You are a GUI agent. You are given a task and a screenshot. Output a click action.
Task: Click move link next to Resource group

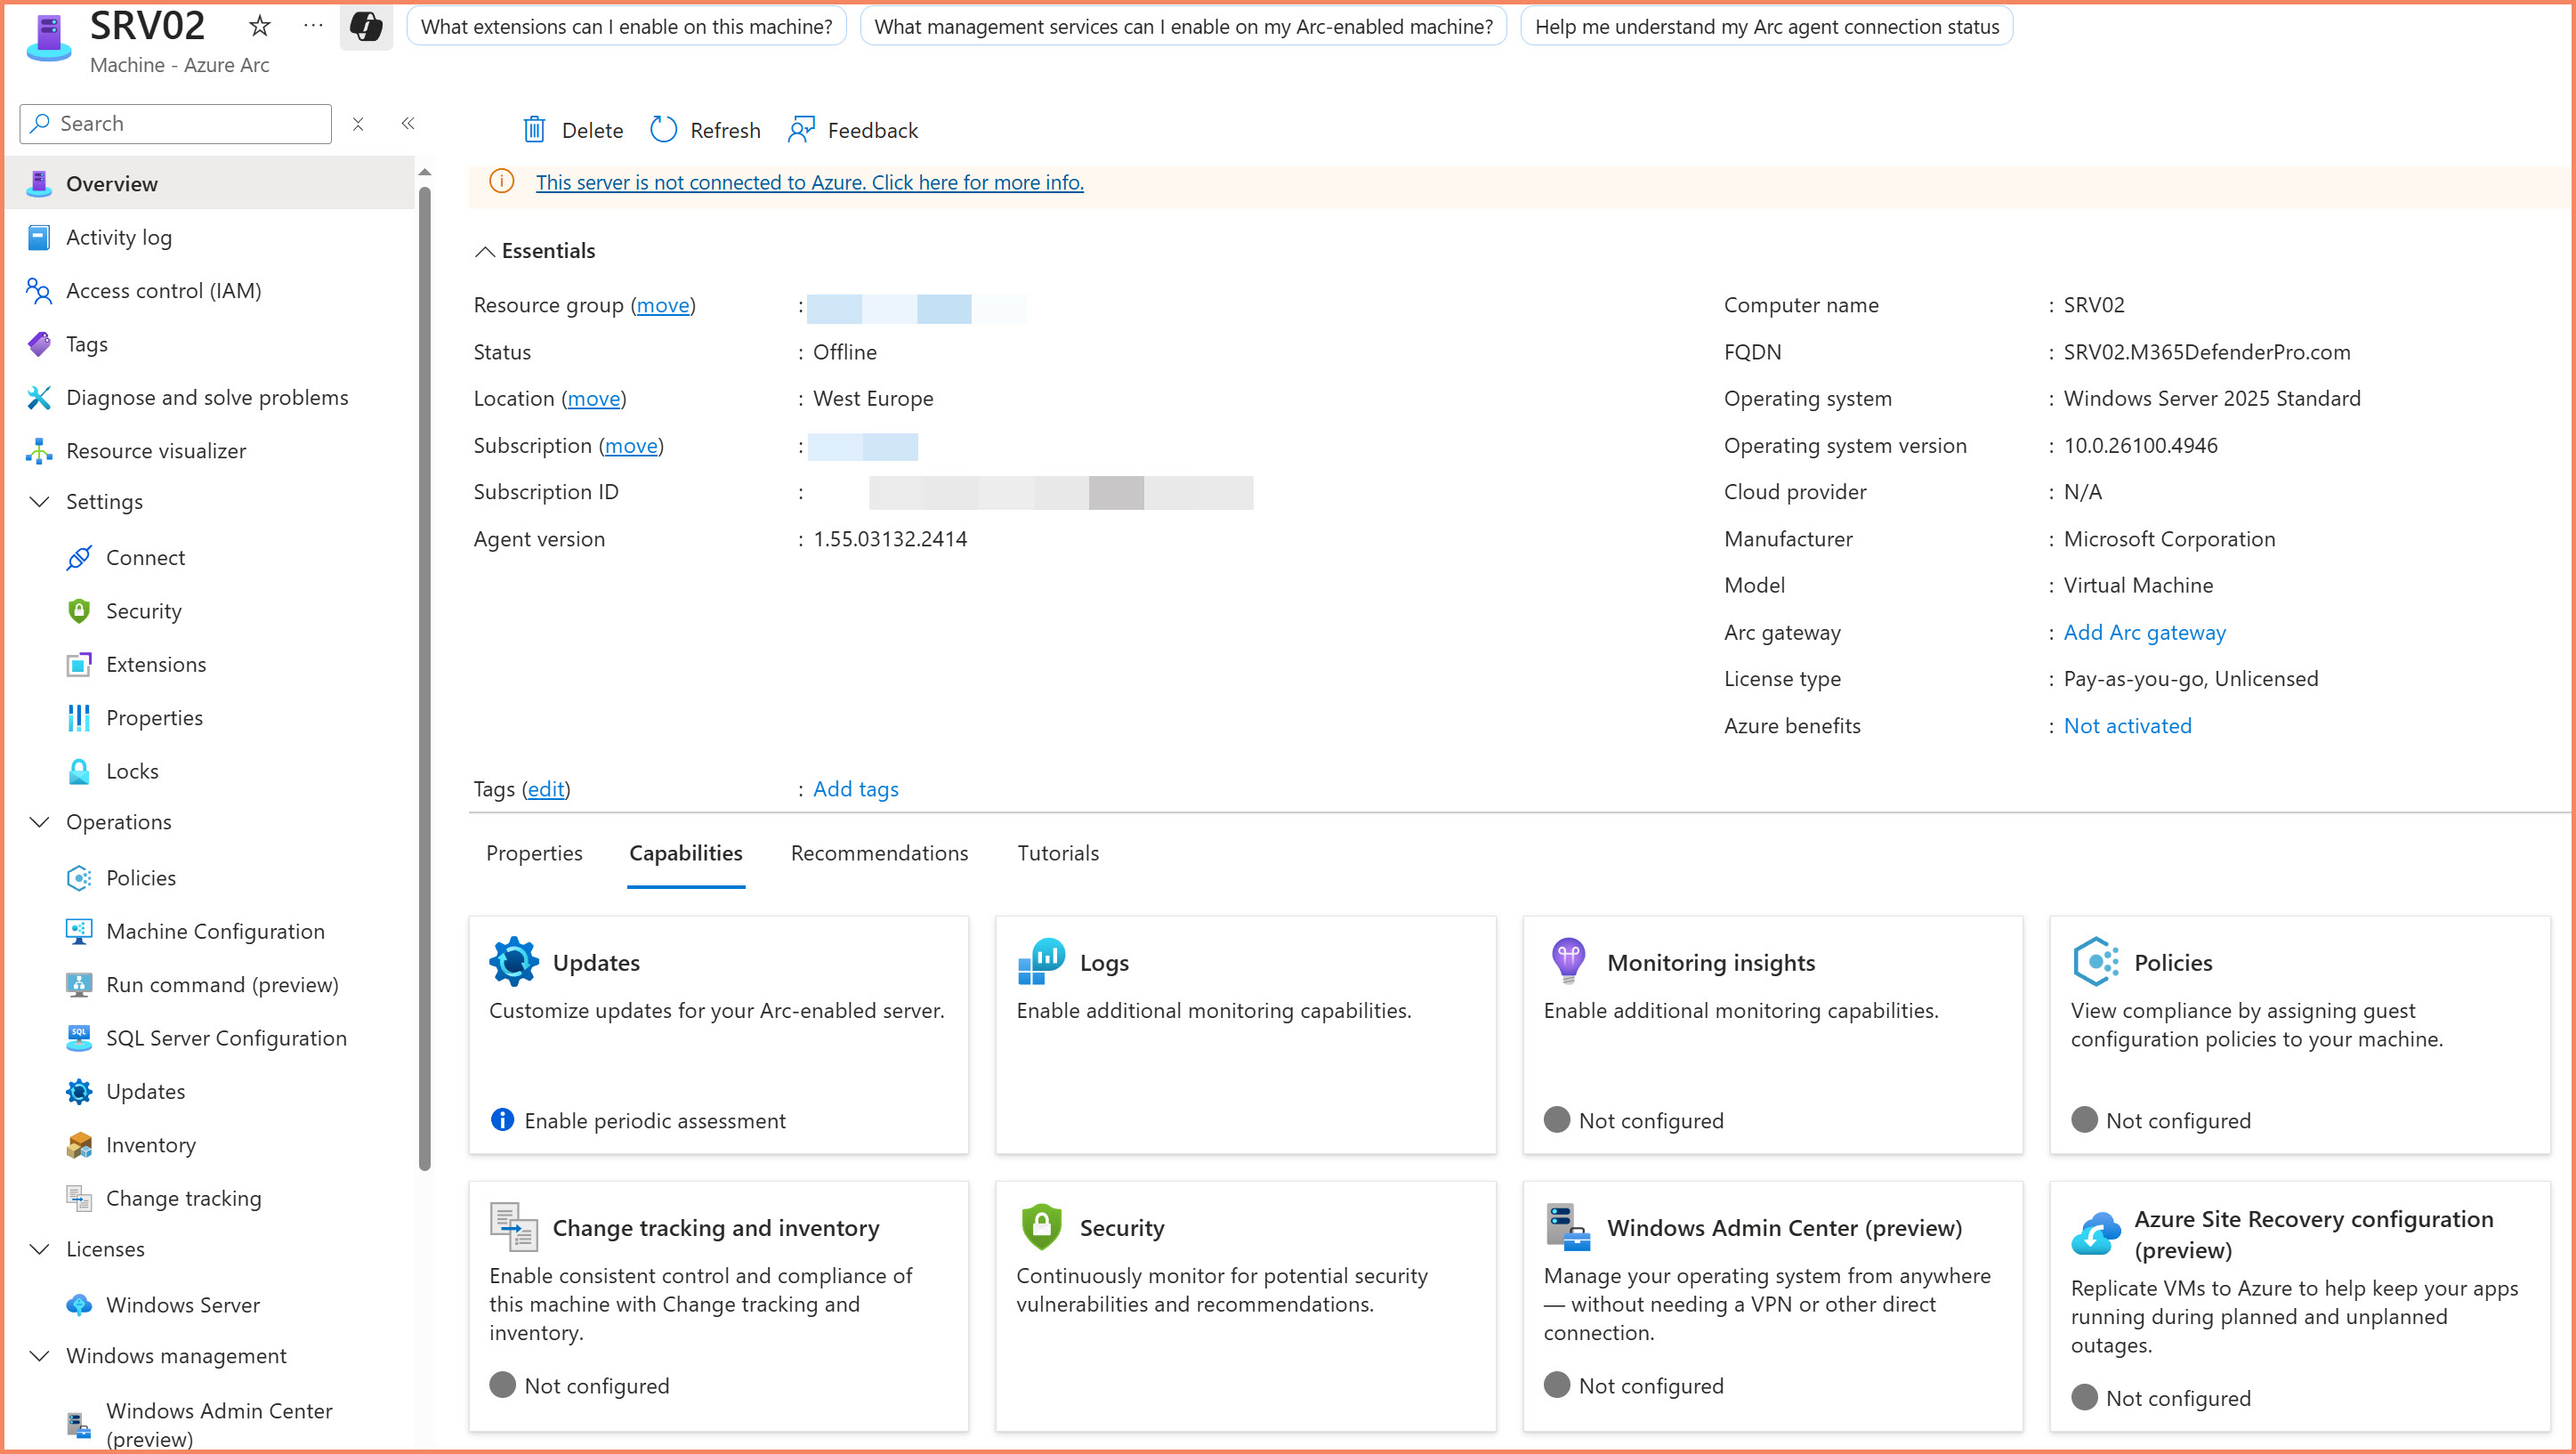[x=663, y=306]
